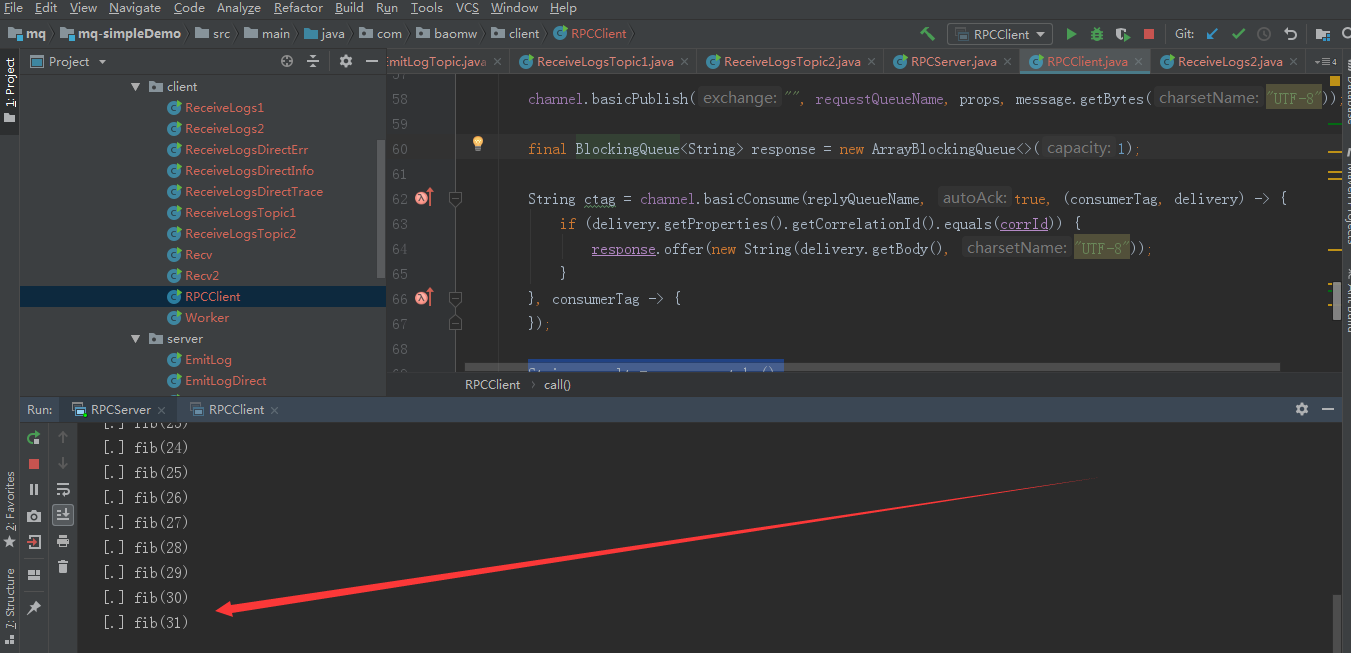Viewport: 1351px width, 653px height.
Task: Click the Up the Stack Trace arrow
Action: coord(63,437)
